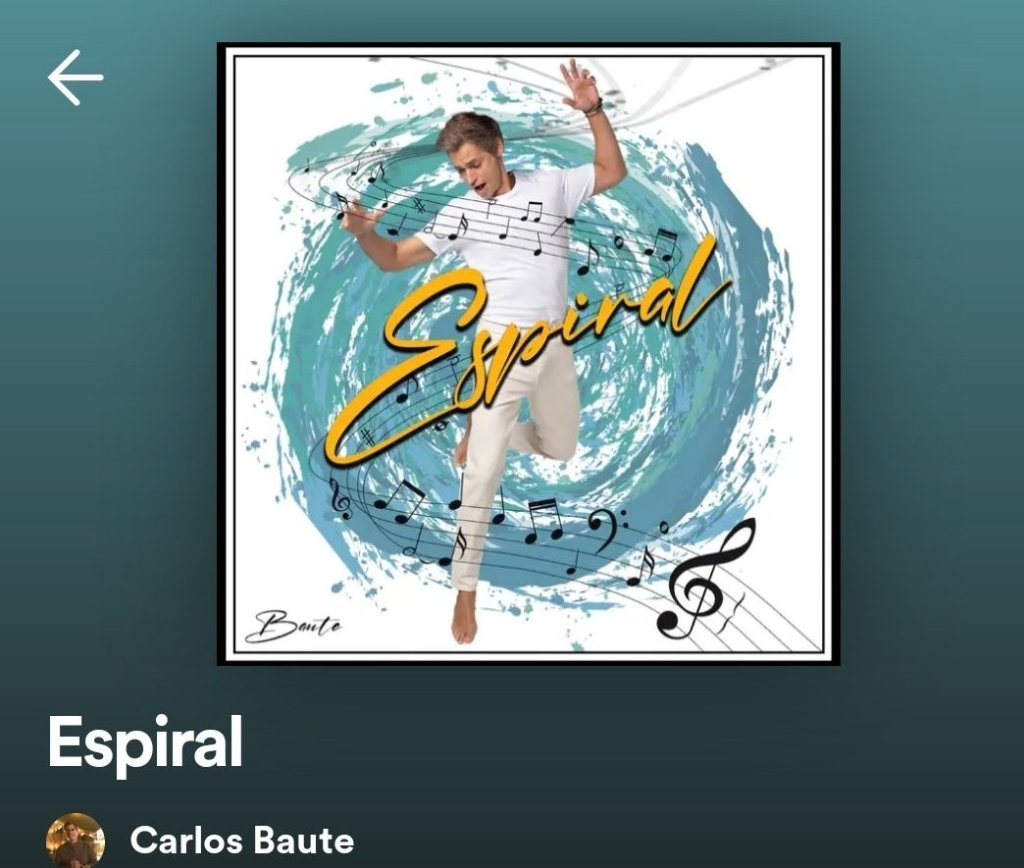Image resolution: width=1024 pixels, height=868 pixels.
Task: Click the beamed notes beside bass clef
Action: [543, 521]
